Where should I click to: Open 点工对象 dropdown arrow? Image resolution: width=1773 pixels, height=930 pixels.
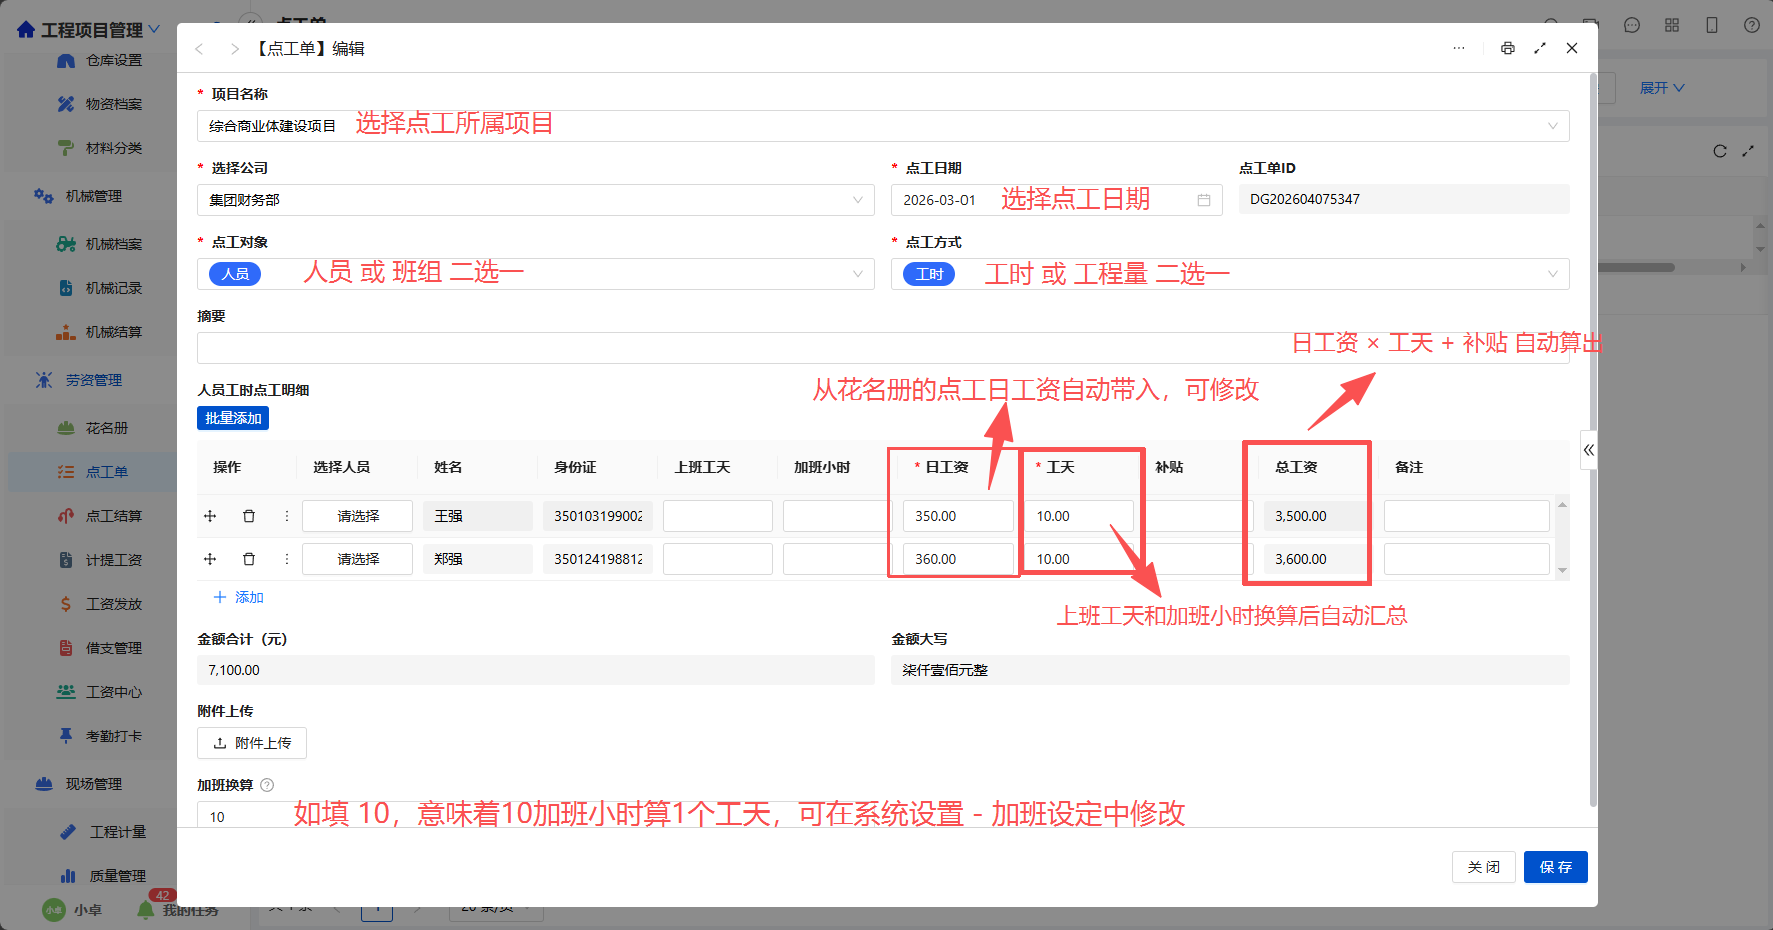[x=858, y=274]
